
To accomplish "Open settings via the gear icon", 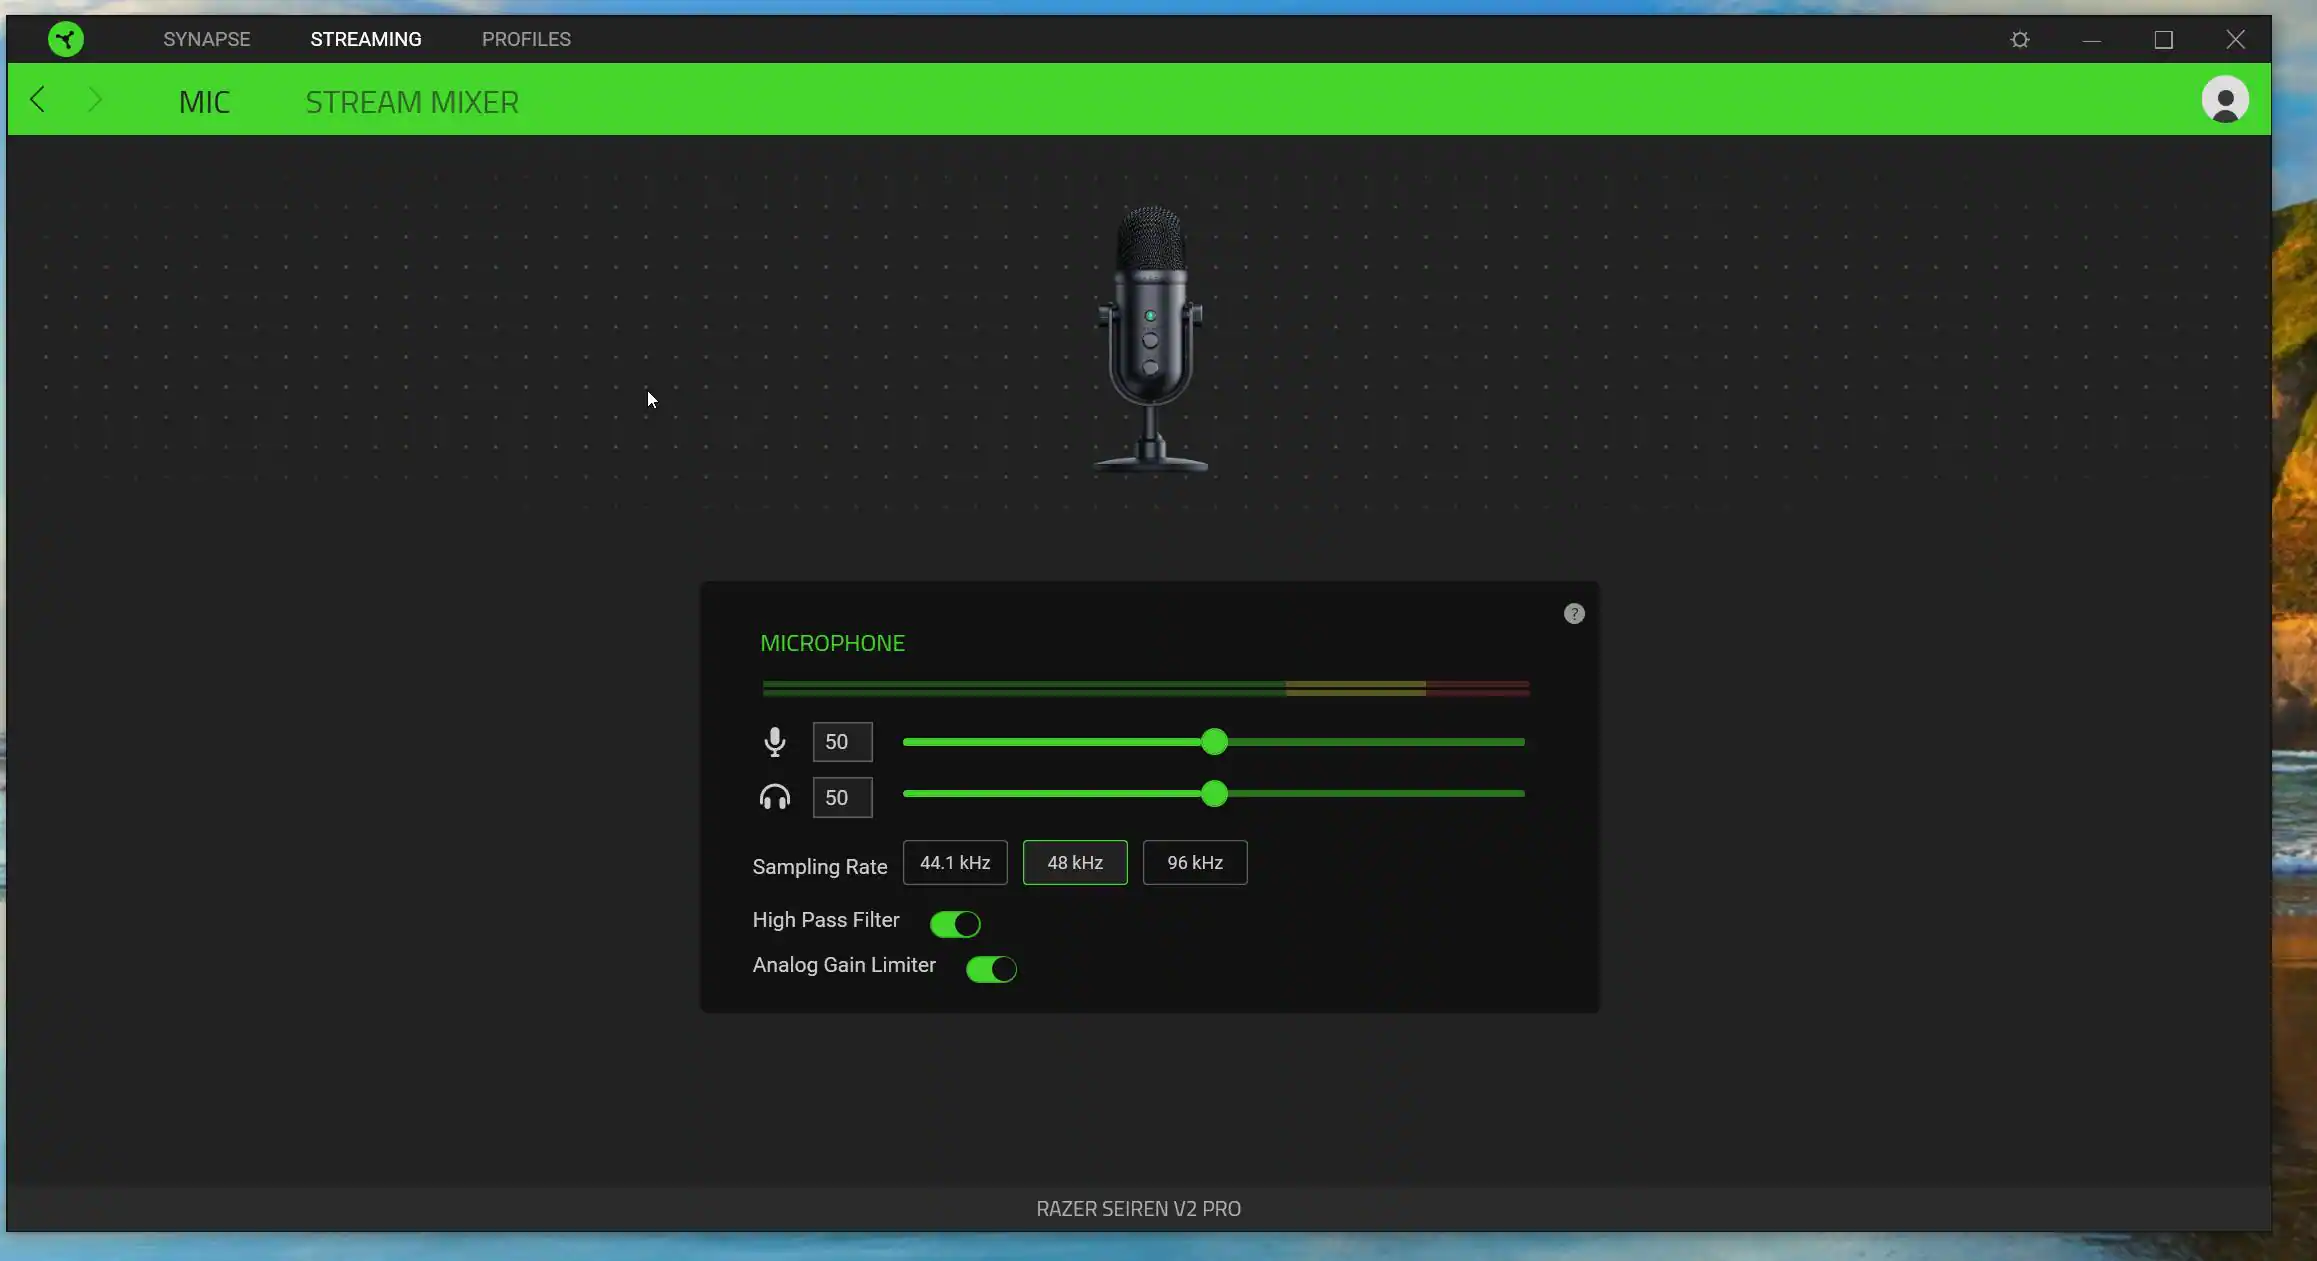I will 2020,40.
